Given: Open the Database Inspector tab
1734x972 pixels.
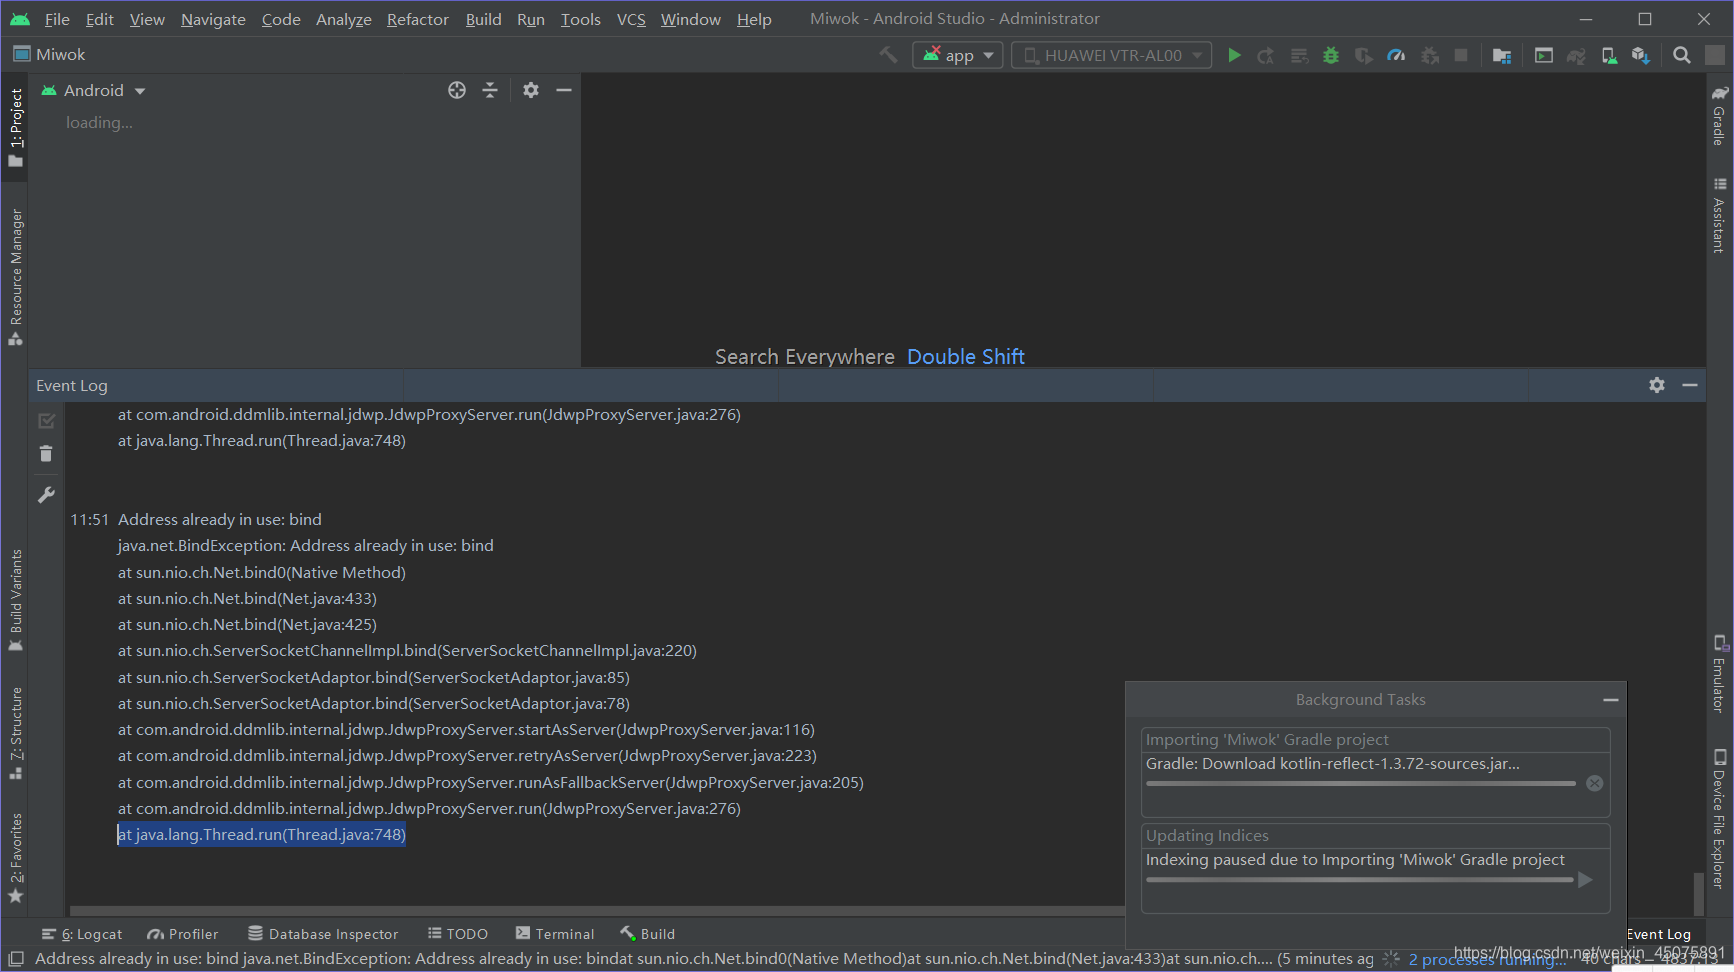Looking at the screenshot, I should [x=323, y=934].
